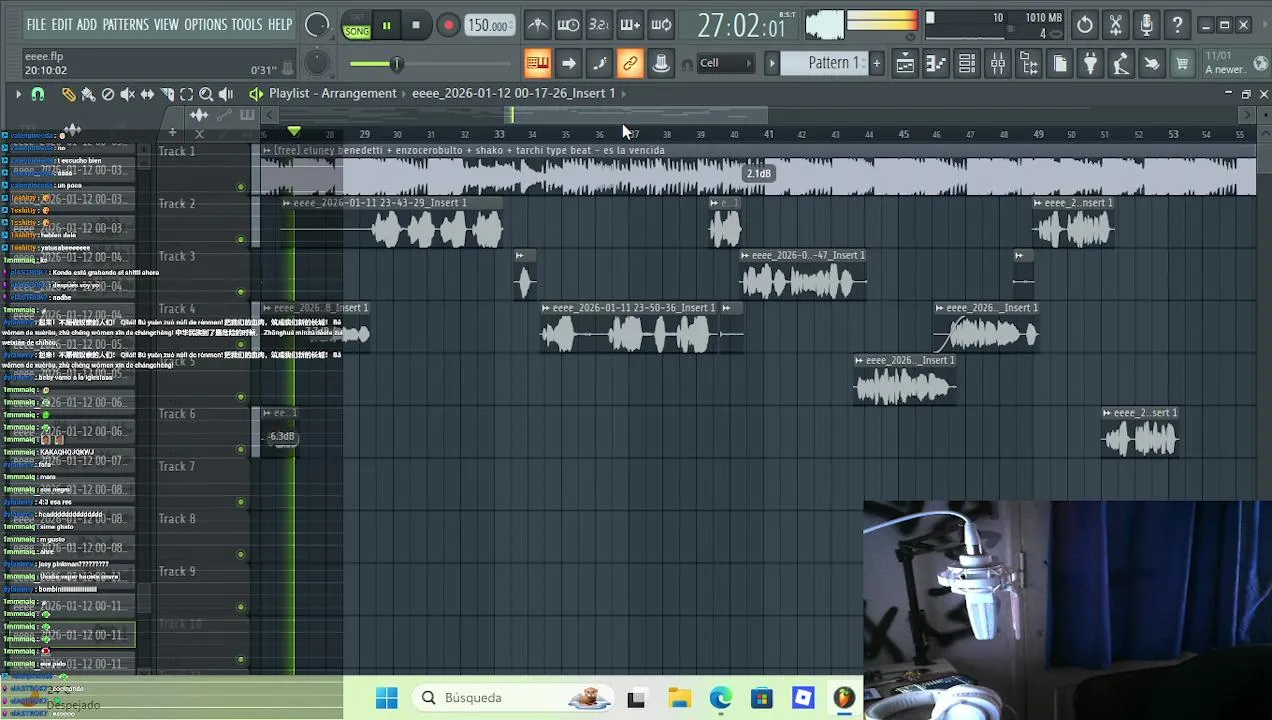The height and width of the screenshot is (720, 1272).
Task: Open the OPTIONS menu
Action: click(205, 25)
